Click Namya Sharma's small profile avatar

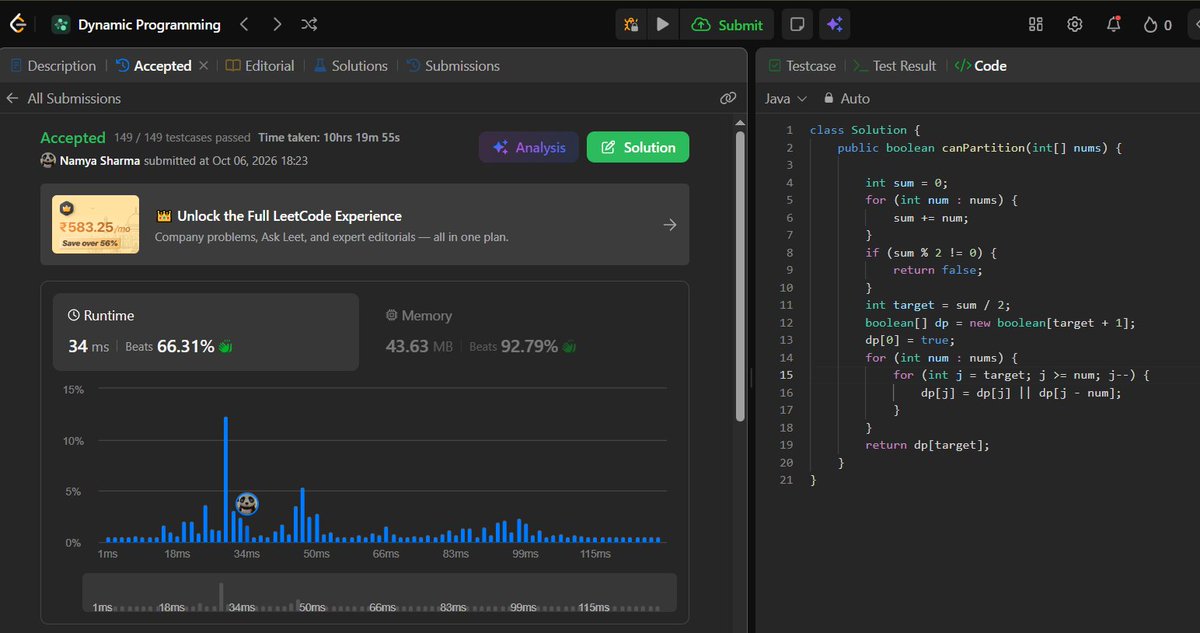pos(47,160)
